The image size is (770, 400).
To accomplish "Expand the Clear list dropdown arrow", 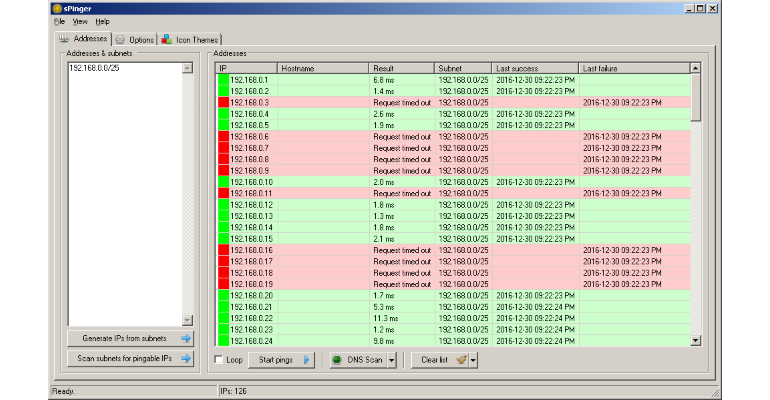I will [x=473, y=360].
